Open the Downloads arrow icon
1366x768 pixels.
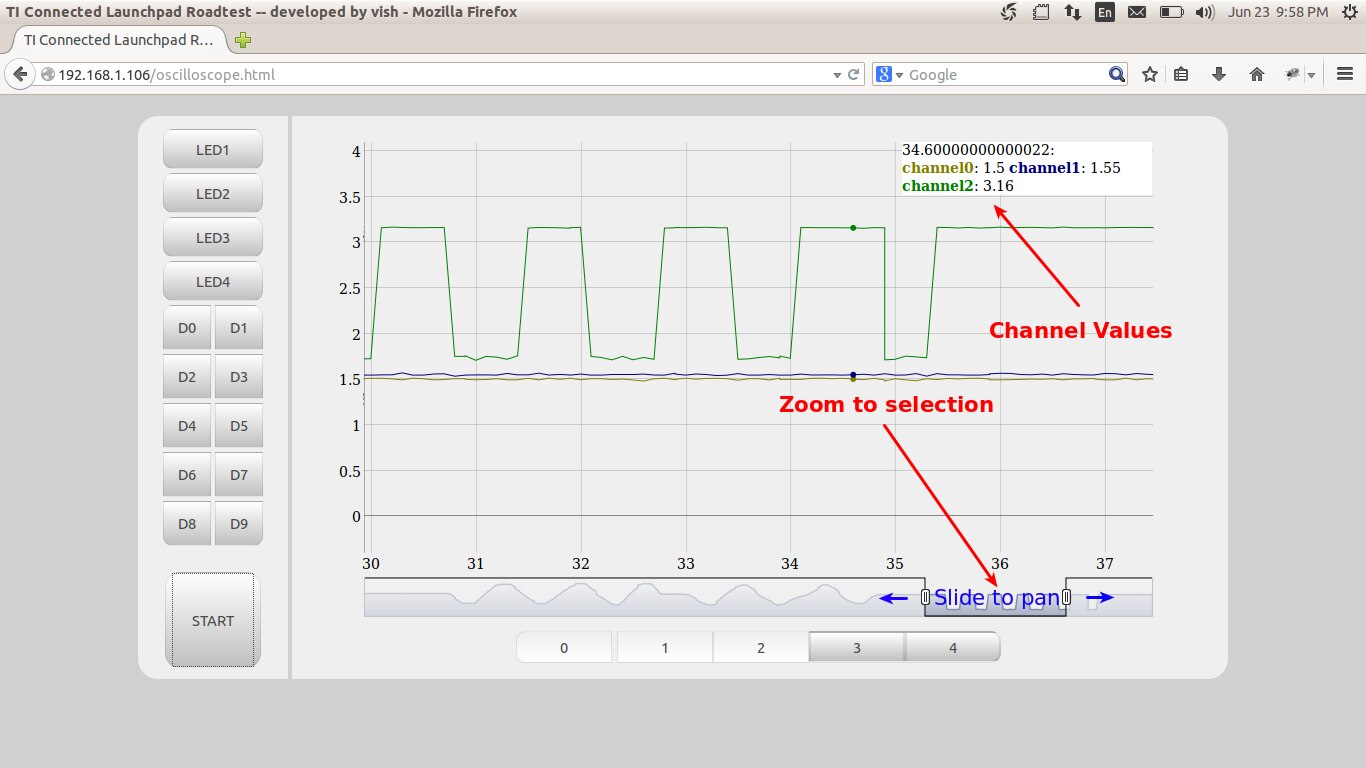pyautogui.click(x=1218, y=75)
